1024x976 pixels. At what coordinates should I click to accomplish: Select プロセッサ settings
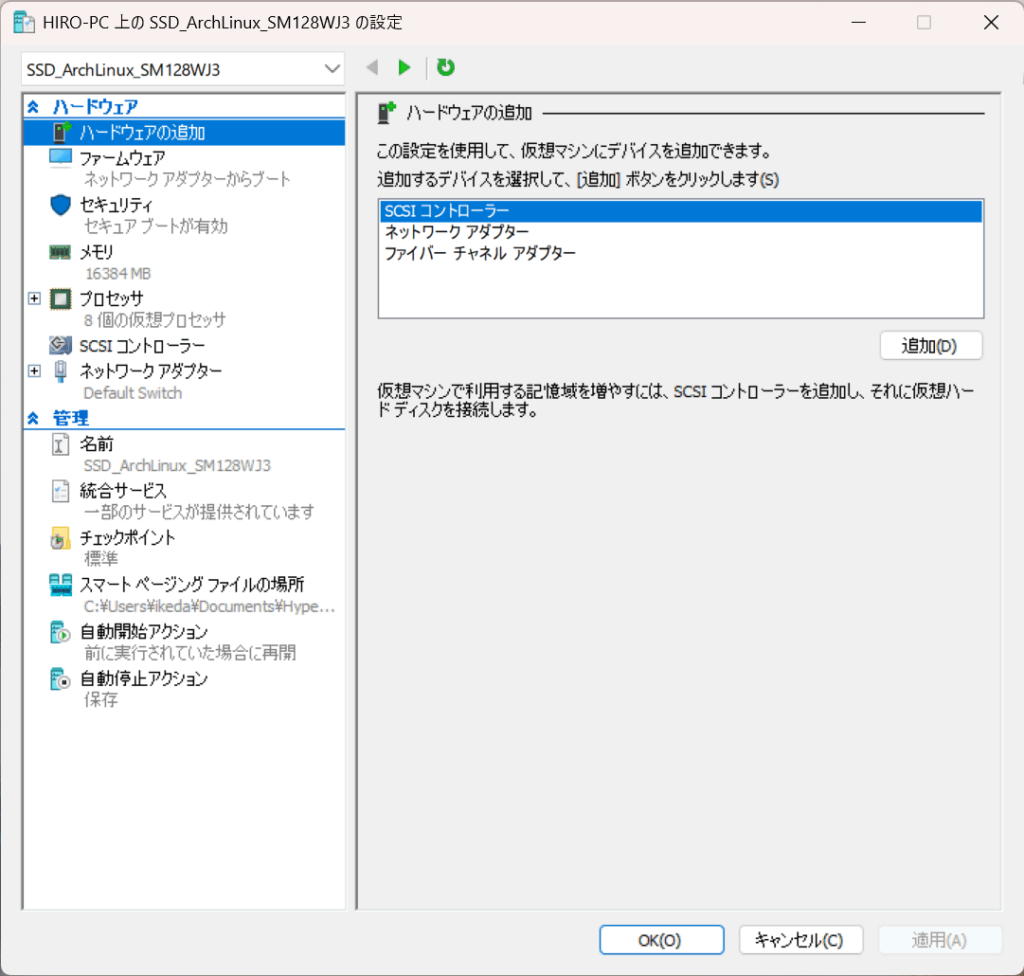111,299
